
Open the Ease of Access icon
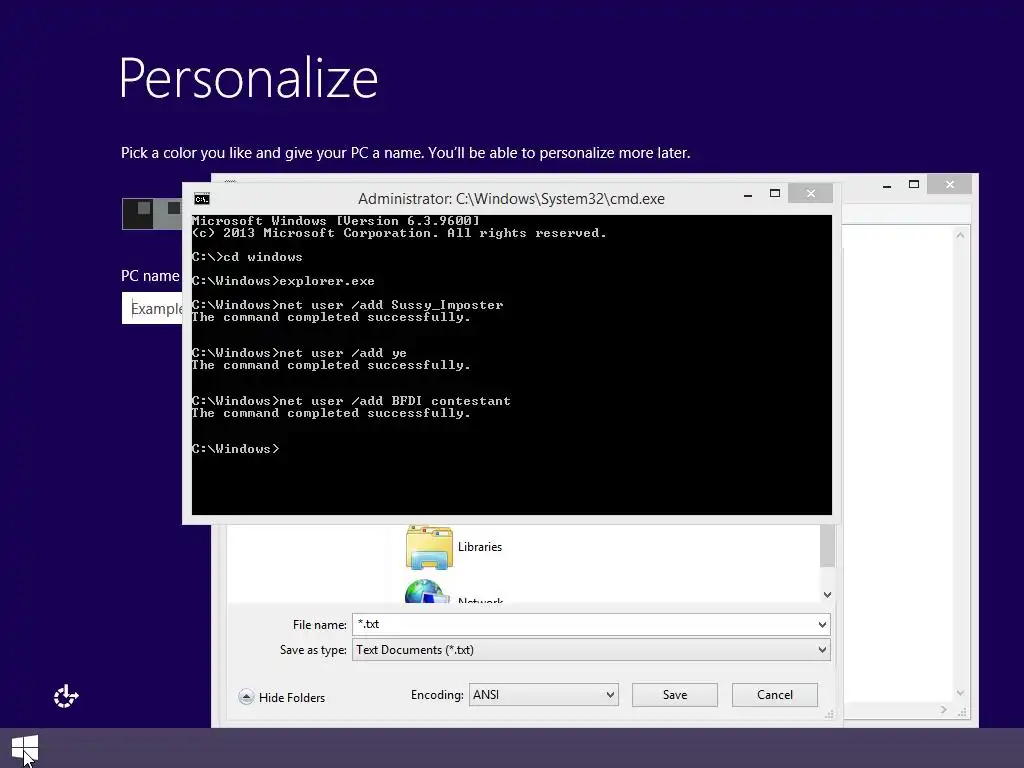point(66,696)
